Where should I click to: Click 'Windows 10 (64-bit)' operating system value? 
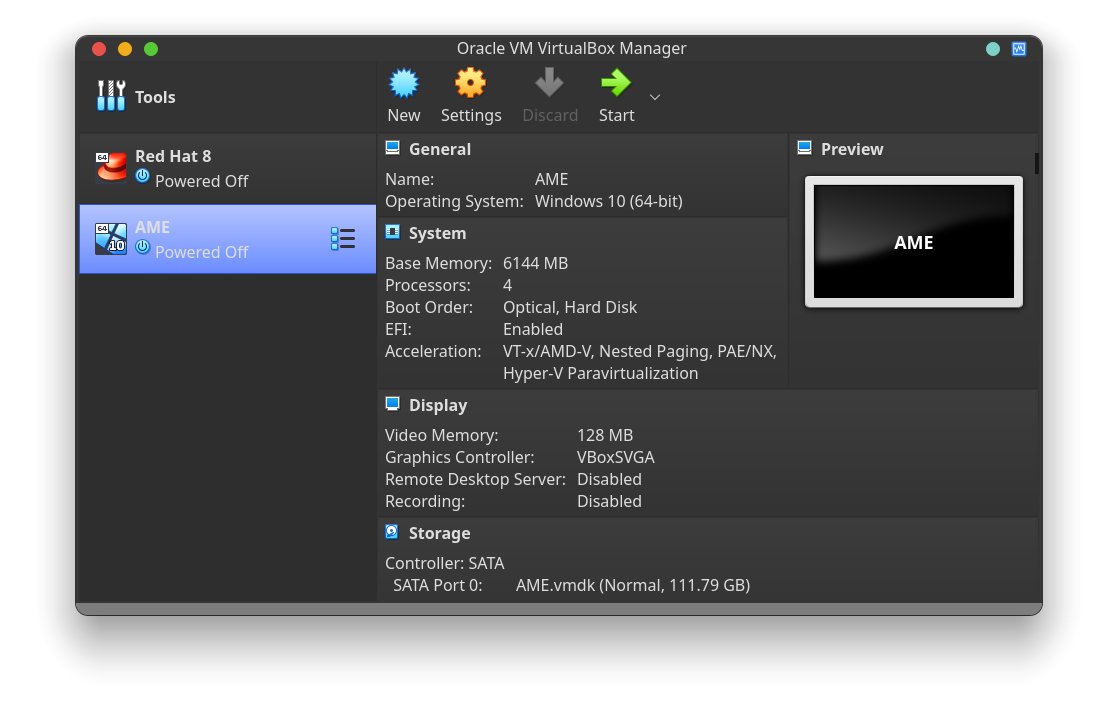pyautogui.click(x=609, y=201)
